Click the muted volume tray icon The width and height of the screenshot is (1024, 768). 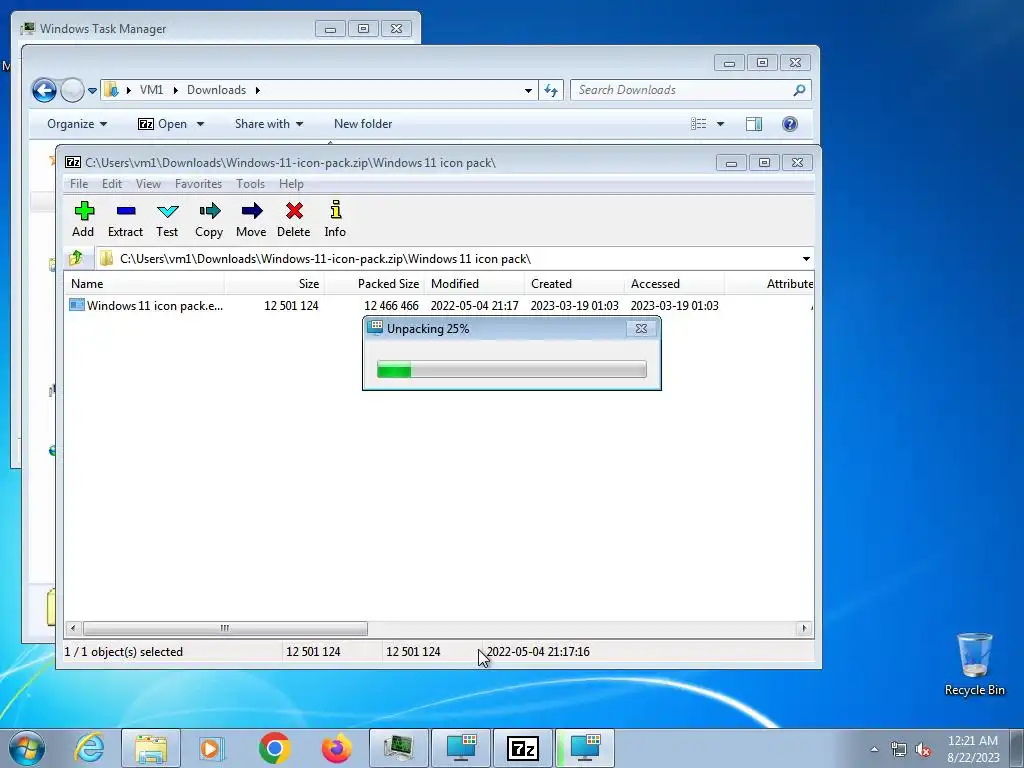(x=923, y=750)
